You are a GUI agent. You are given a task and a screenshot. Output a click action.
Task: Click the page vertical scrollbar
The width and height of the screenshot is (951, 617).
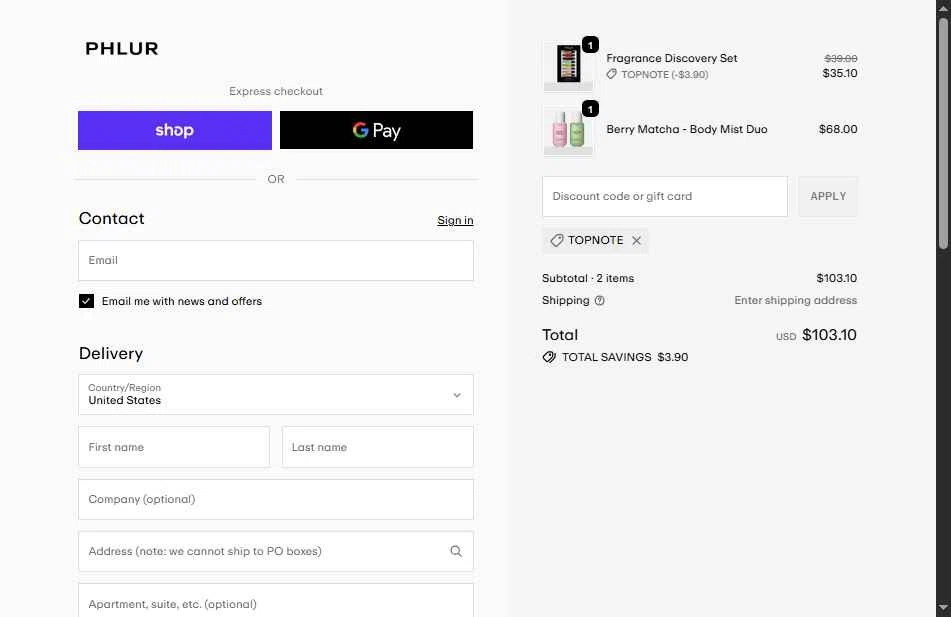point(943,300)
